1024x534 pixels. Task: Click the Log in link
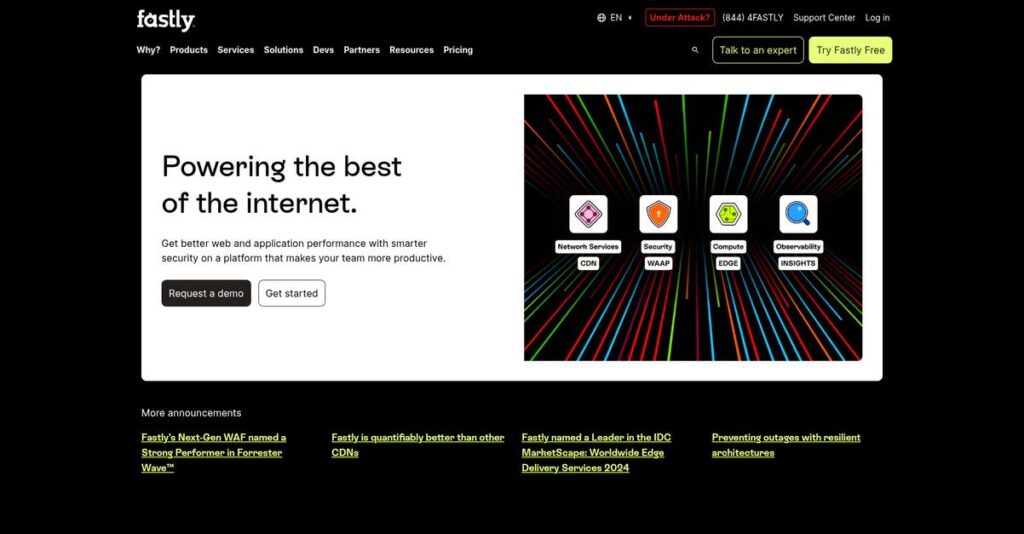pyautogui.click(x=877, y=18)
